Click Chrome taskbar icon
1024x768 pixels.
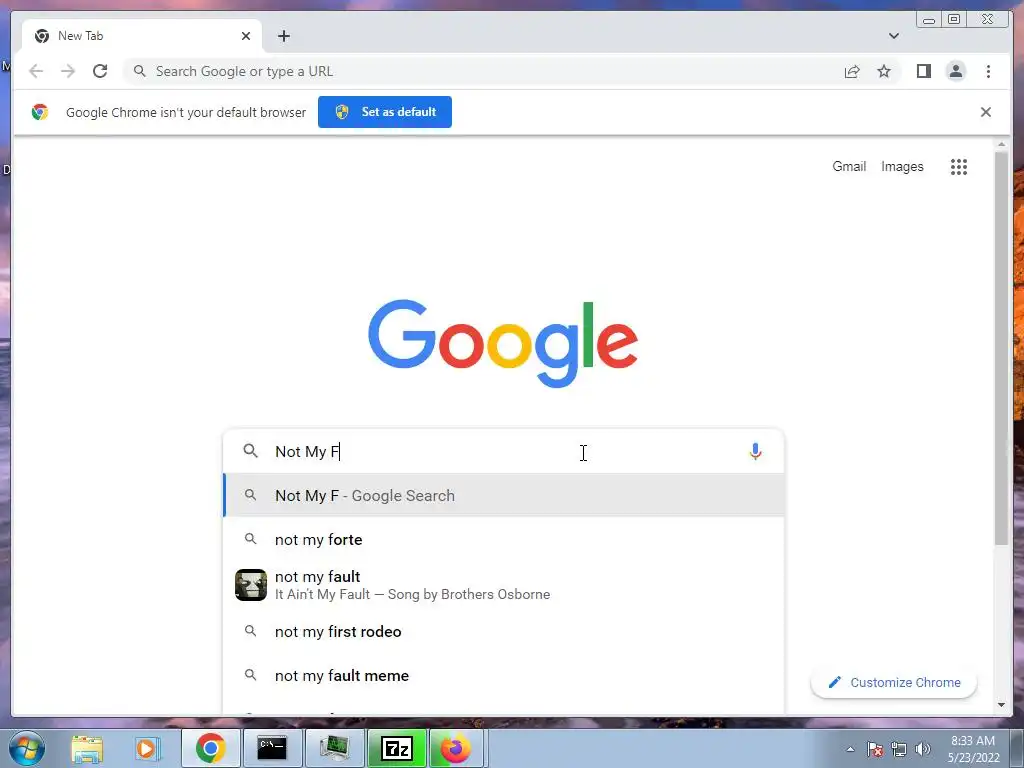click(210, 748)
